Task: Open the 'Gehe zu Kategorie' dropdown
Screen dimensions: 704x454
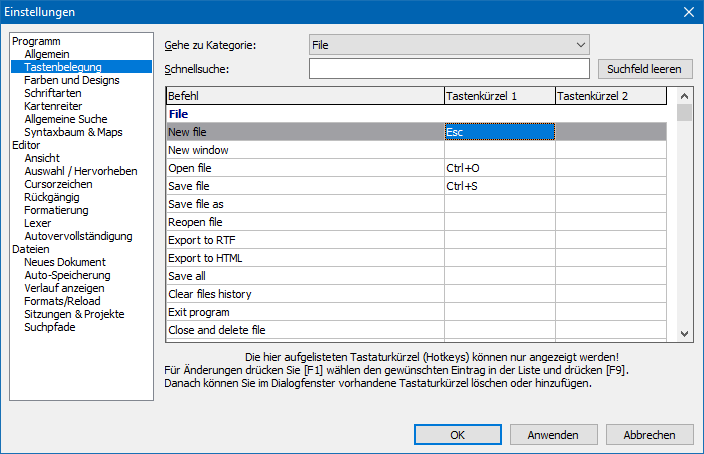Action: pyautogui.click(x=448, y=45)
